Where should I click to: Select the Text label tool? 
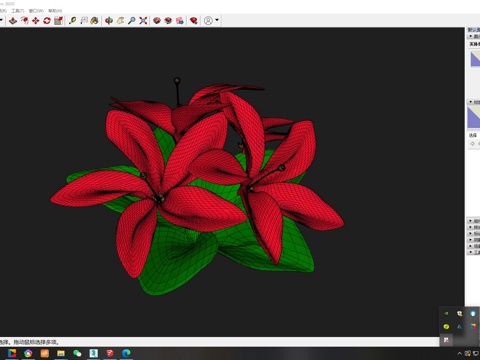[84, 21]
